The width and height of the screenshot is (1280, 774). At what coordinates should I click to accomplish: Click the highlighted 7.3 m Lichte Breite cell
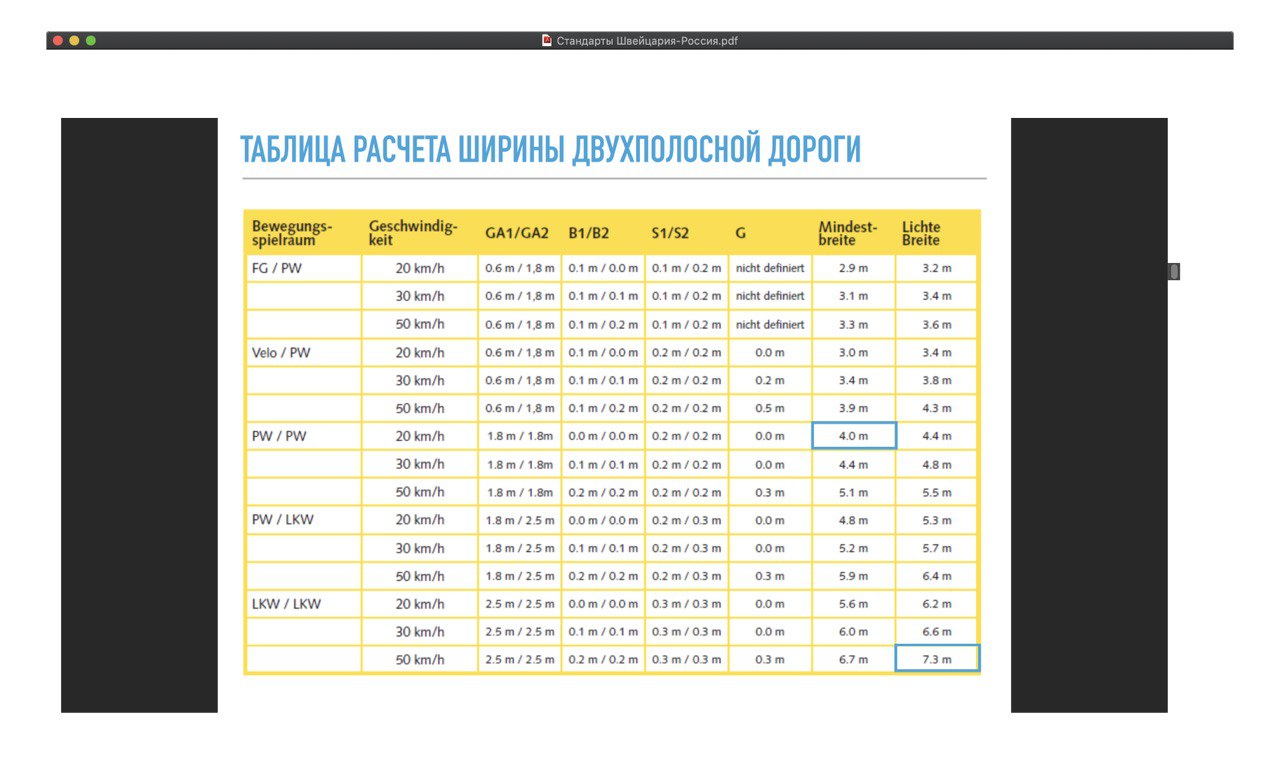(937, 659)
